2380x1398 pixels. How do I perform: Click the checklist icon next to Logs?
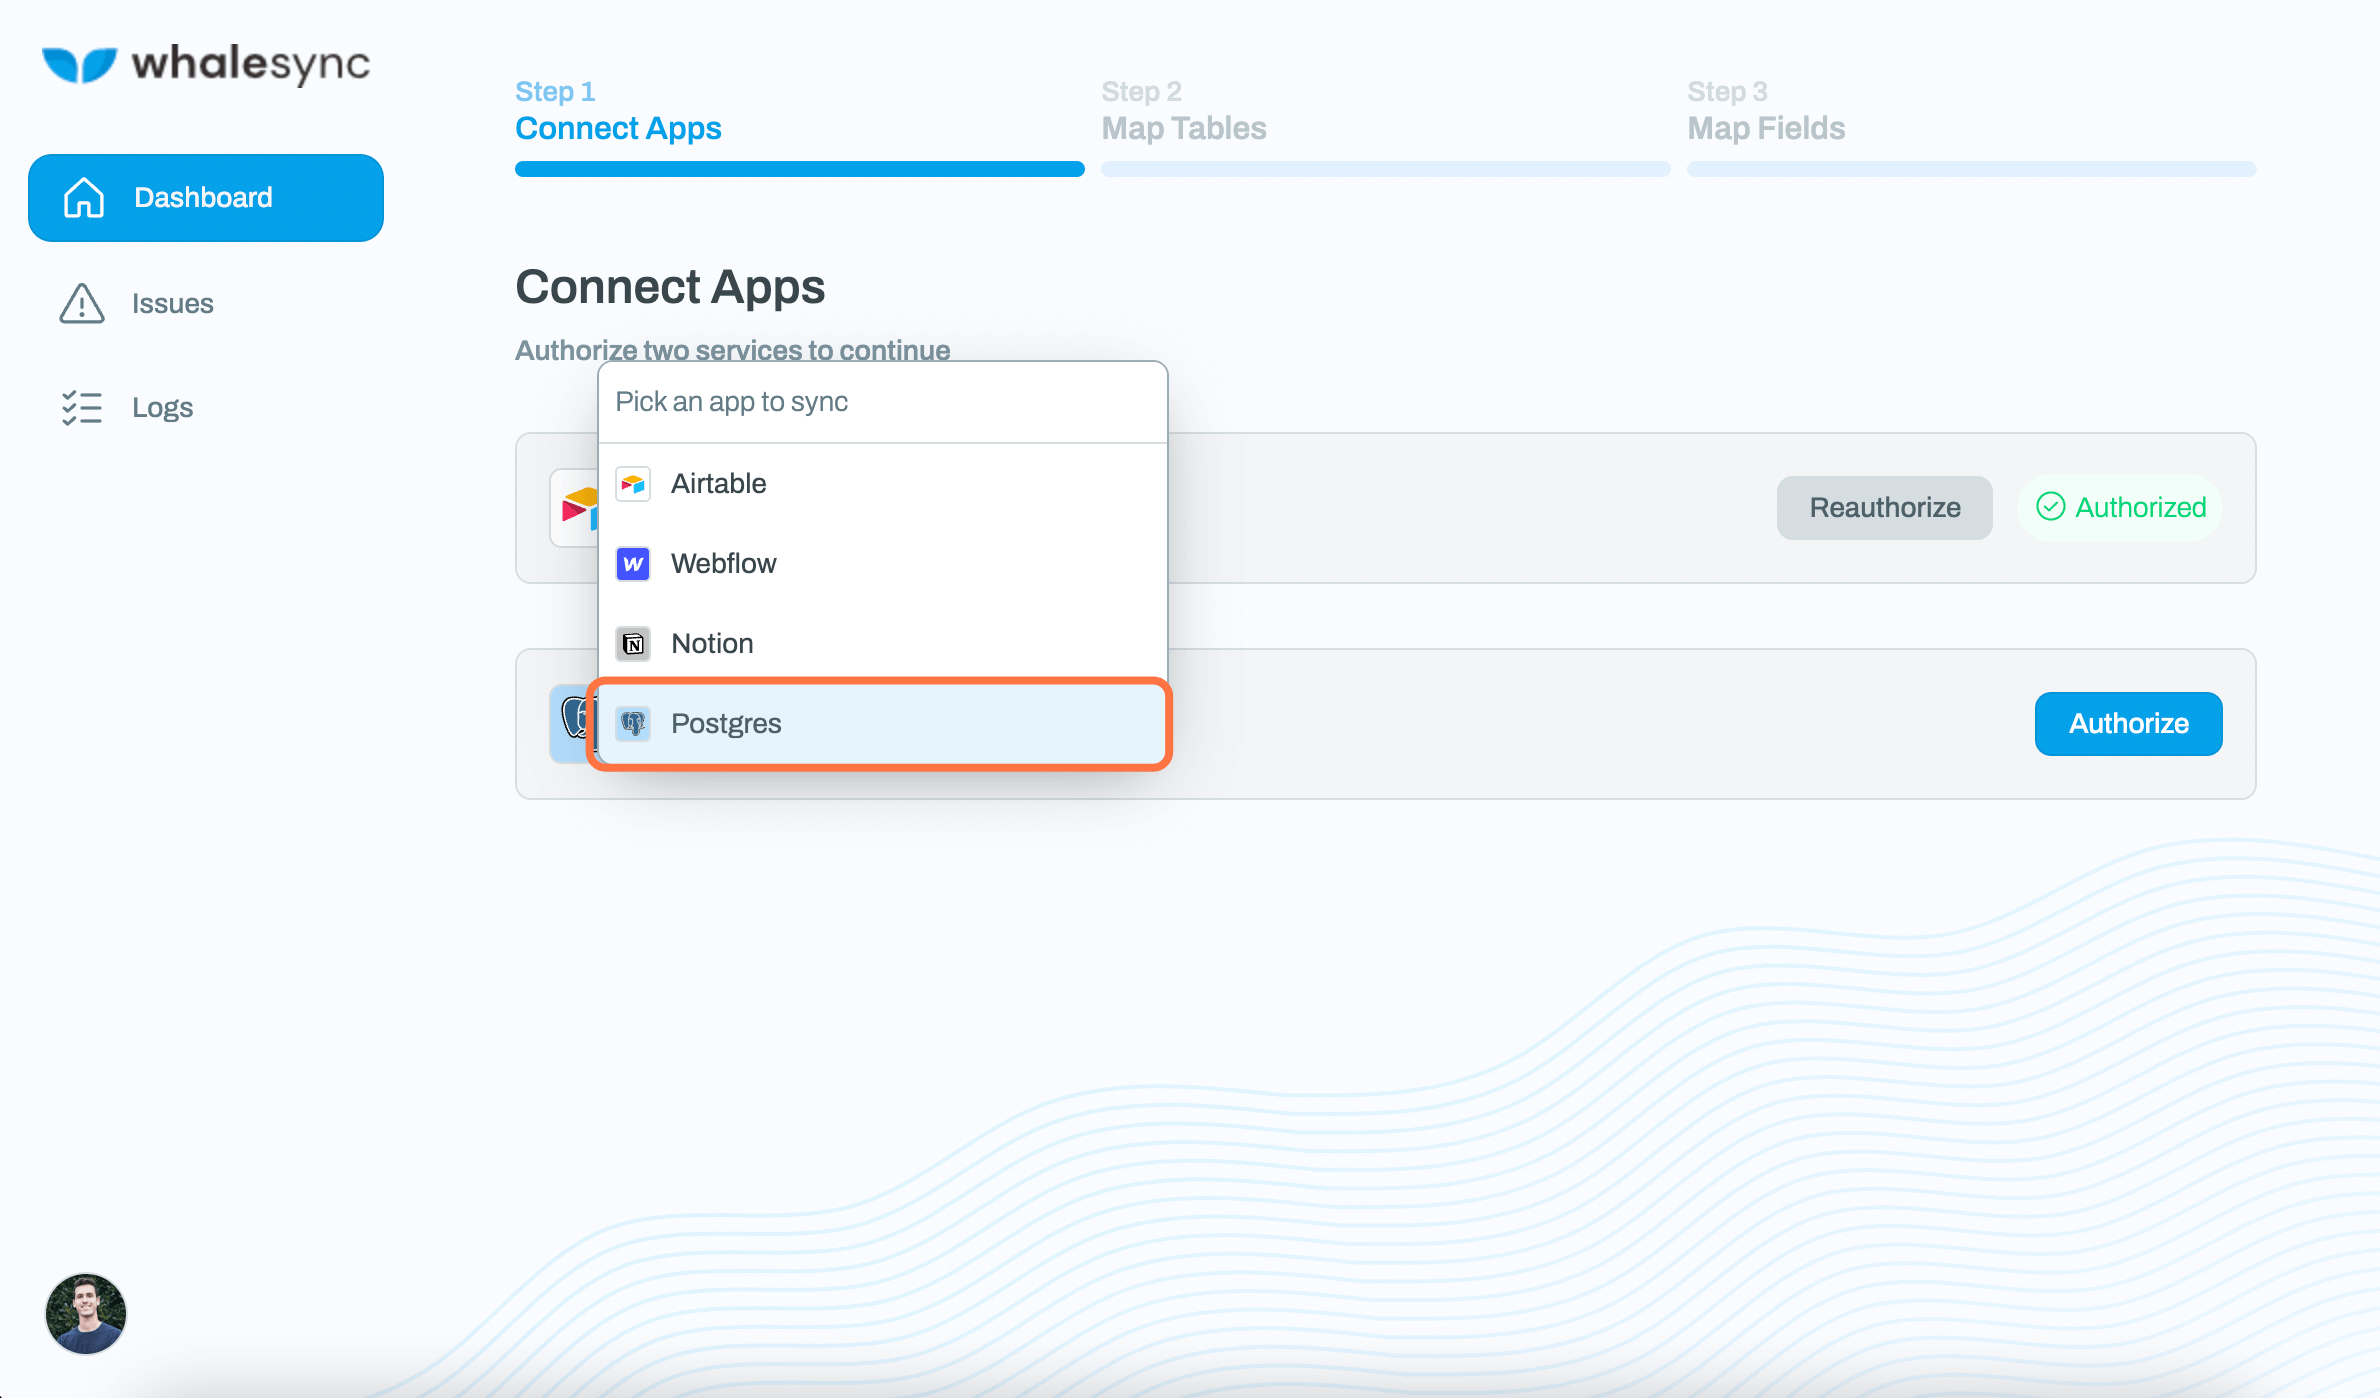[x=82, y=407]
